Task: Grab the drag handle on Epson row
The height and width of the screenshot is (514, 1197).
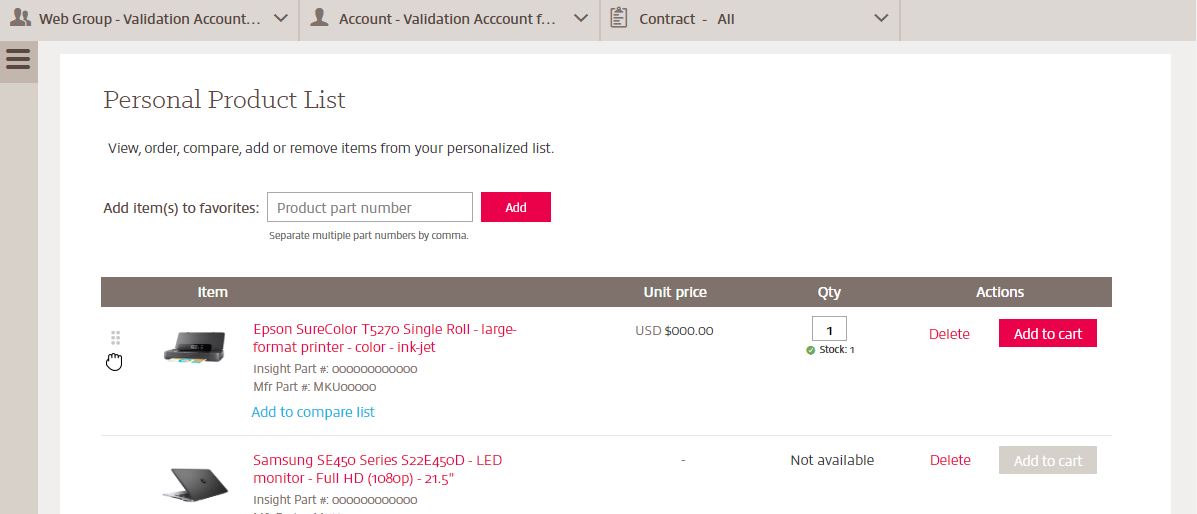Action: pyautogui.click(x=115, y=338)
